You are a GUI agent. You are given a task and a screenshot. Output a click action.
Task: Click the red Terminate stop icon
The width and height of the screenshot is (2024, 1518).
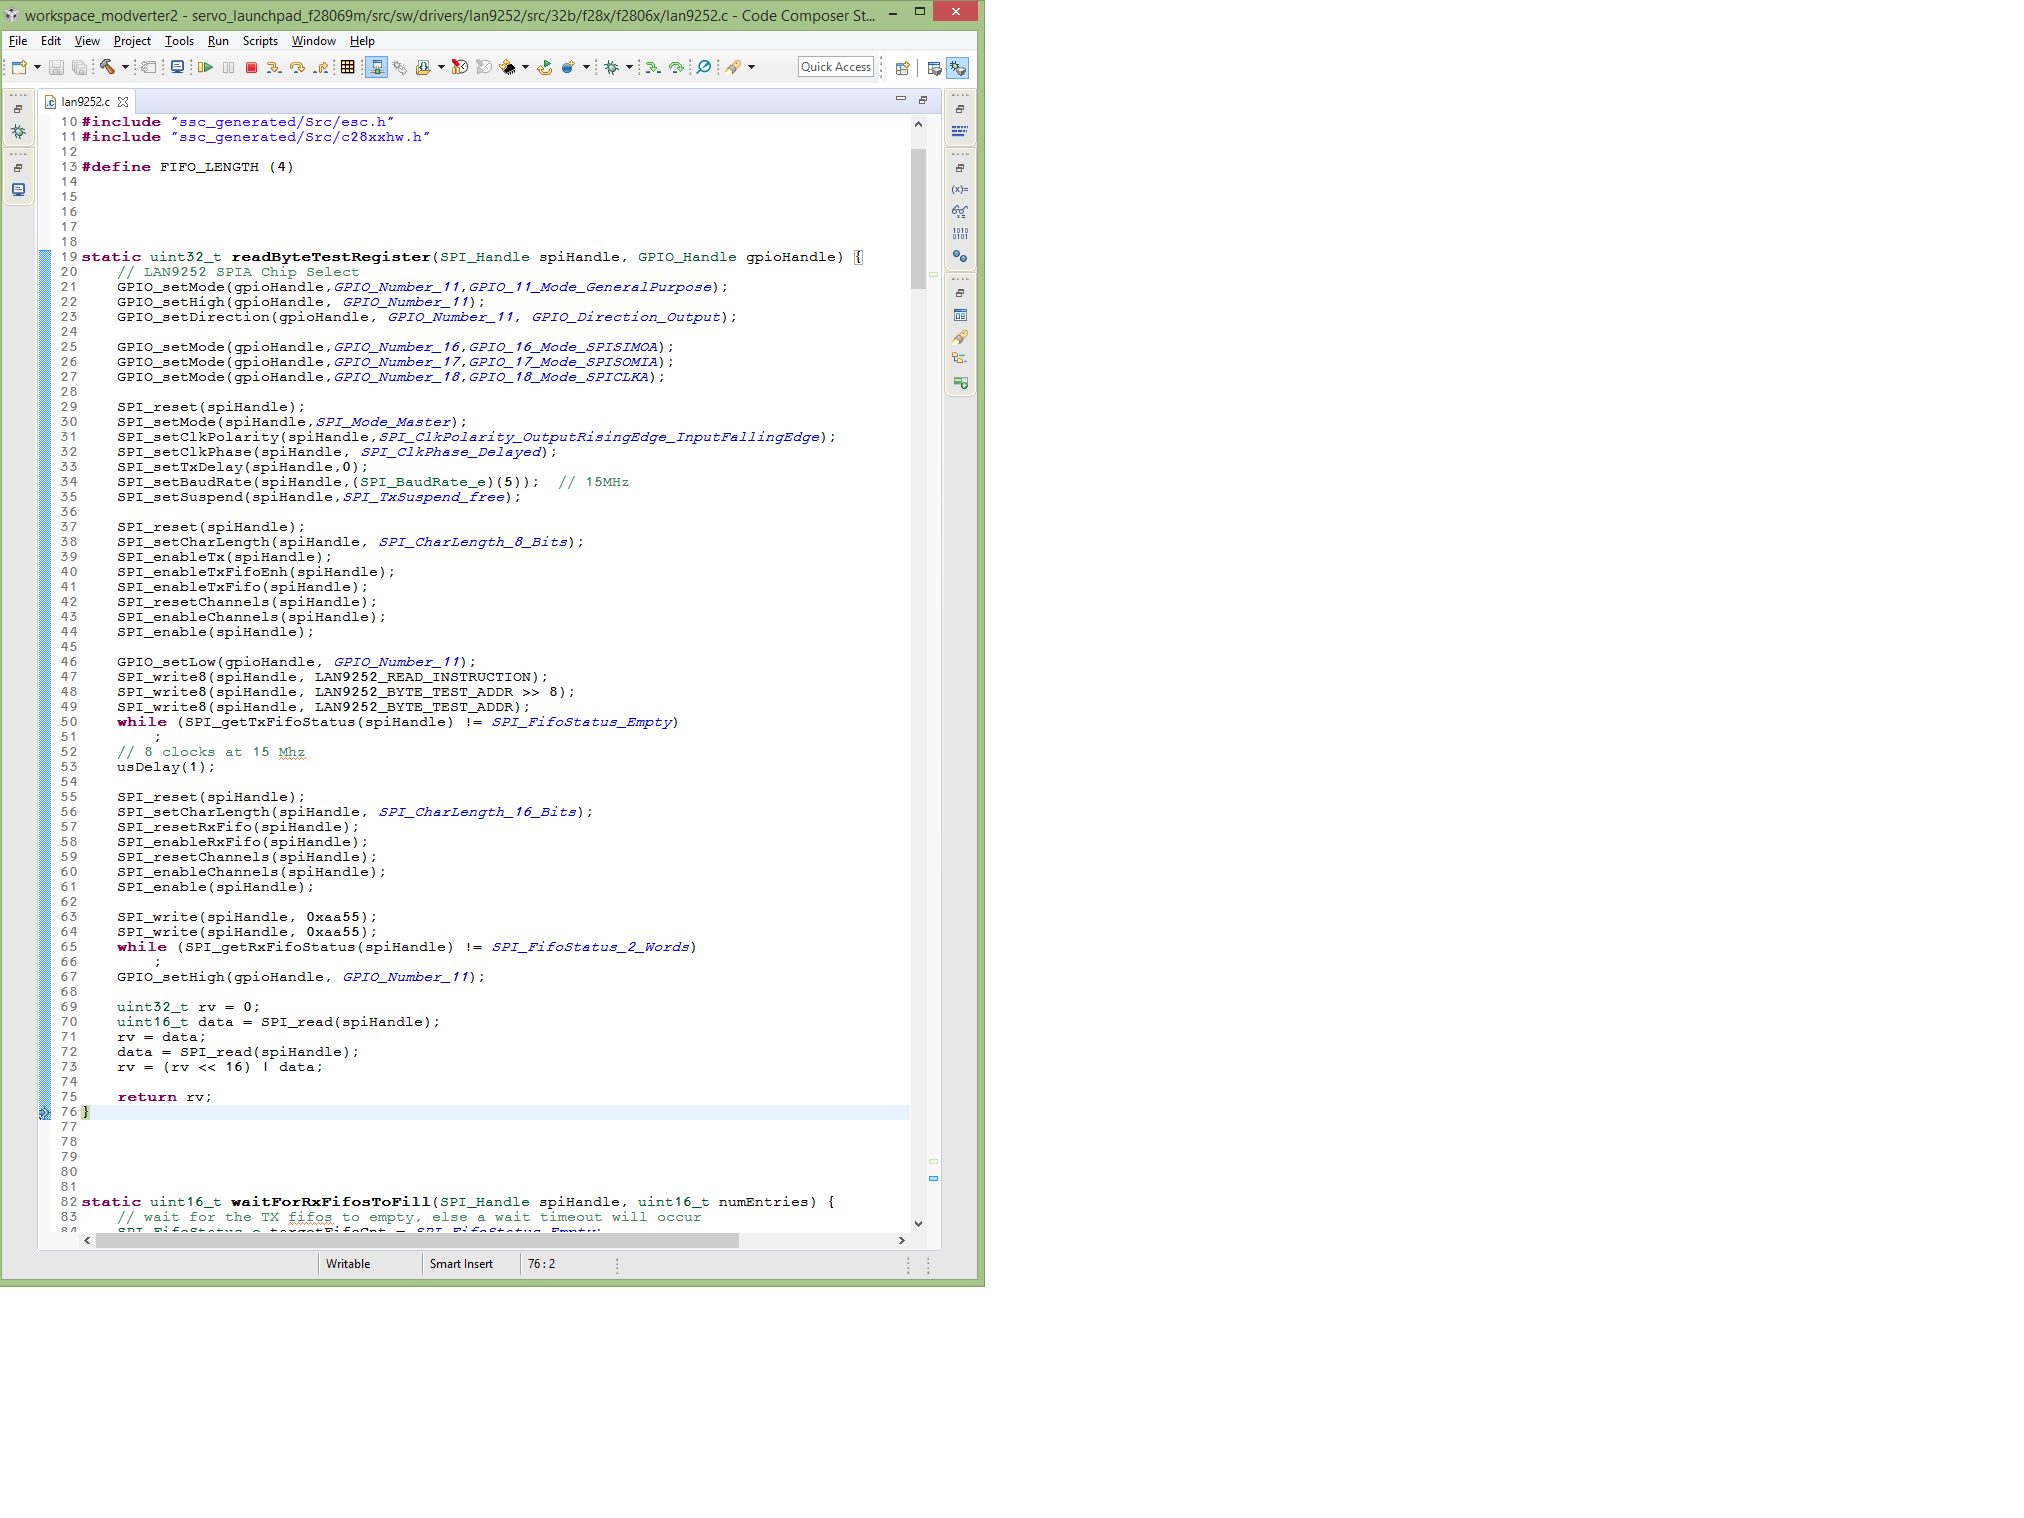click(x=251, y=67)
